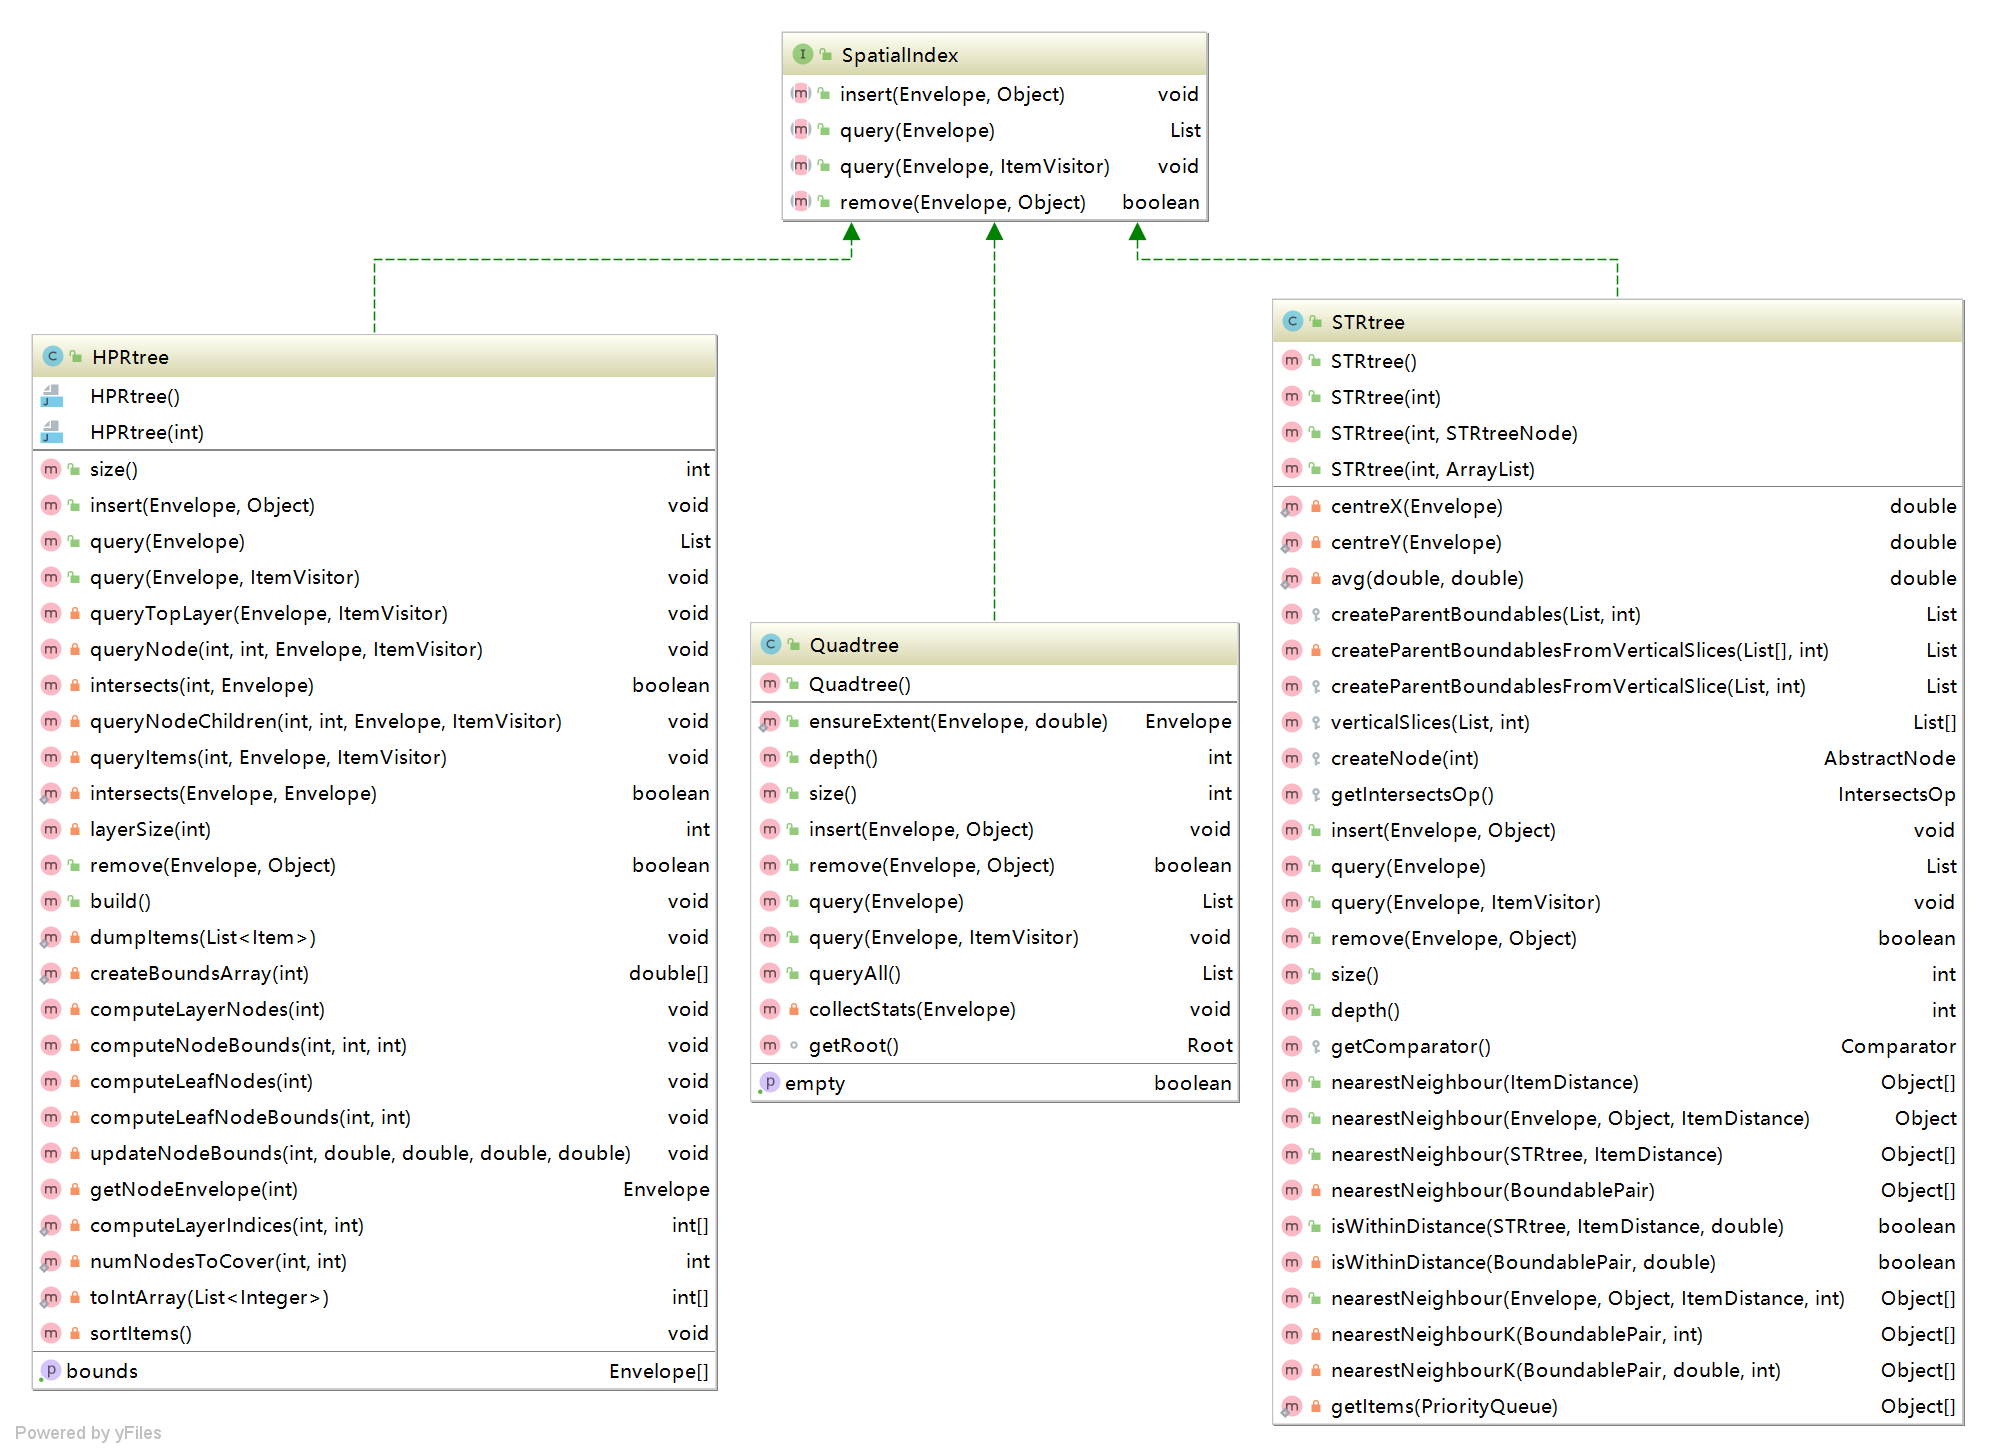Select the remove(Envelope, Object) method in SpatialIndex
This screenshot has height=1456, width=1995.
click(962, 202)
